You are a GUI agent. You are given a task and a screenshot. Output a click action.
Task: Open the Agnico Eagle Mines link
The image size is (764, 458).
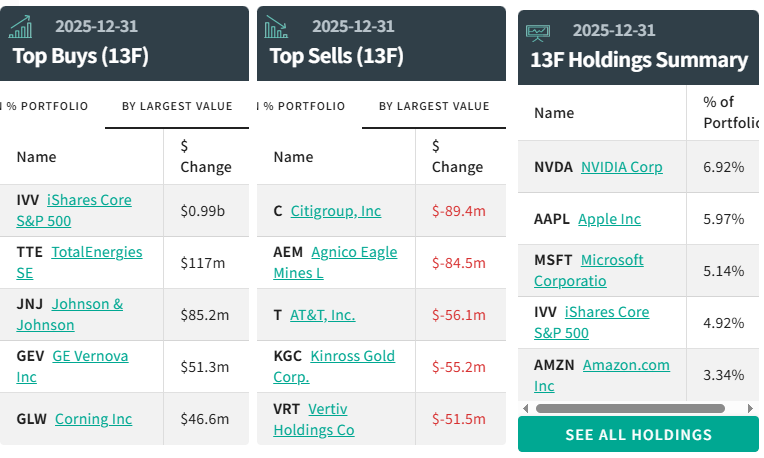click(x=353, y=252)
